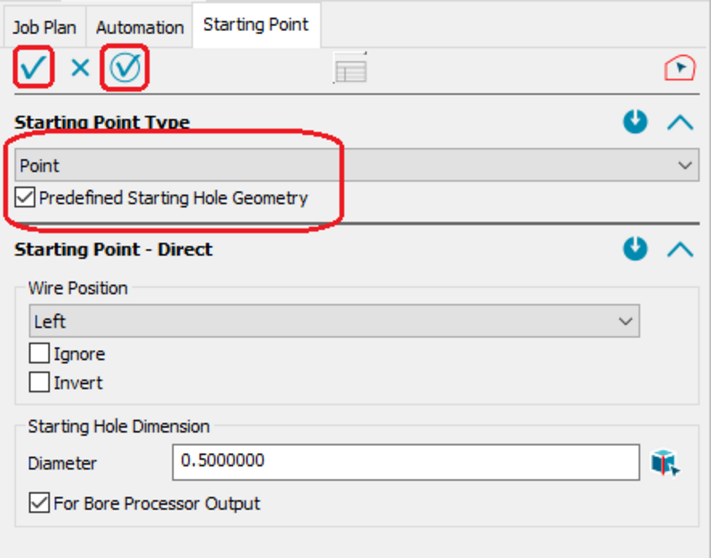This screenshot has width=711, height=558.
Task: Open the Wire Position Left dropdown
Action: [x=334, y=322]
